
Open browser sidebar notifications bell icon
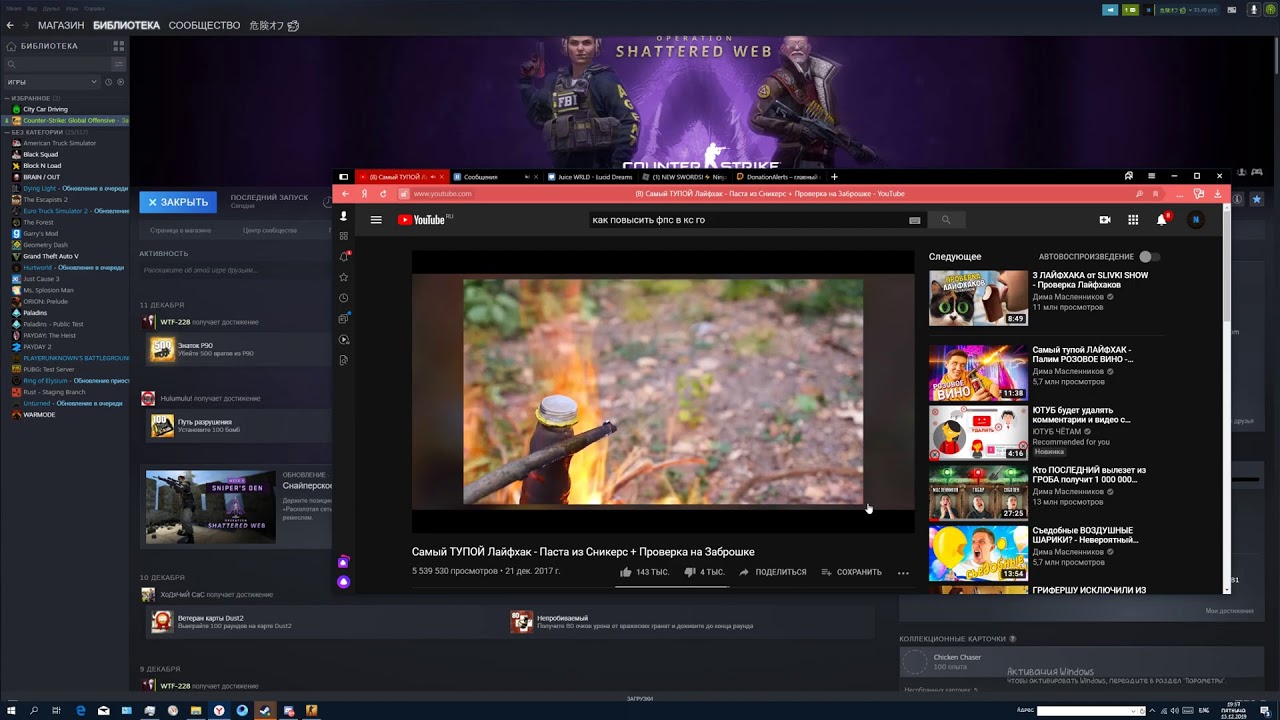pyautogui.click(x=344, y=257)
